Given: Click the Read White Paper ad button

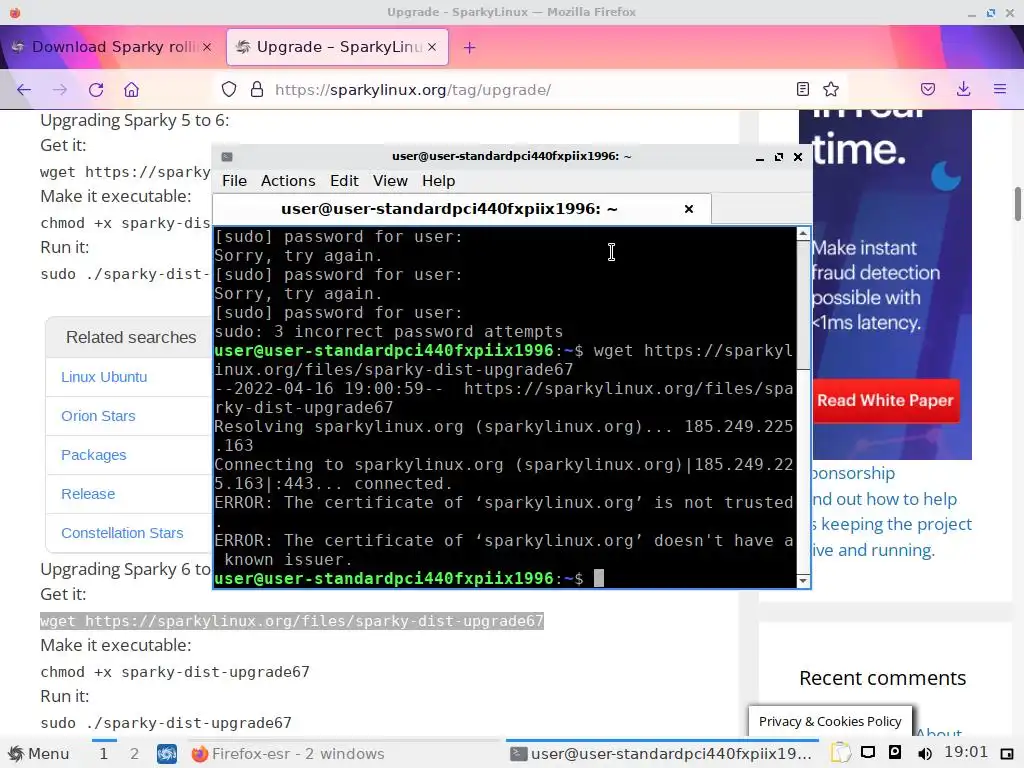Looking at the screenshot, I should point(885,400).
